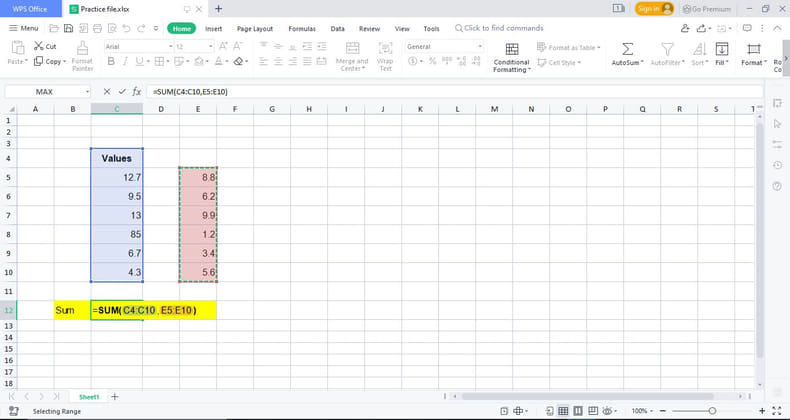This screenshot has height=420, width=790.
Task: Expand the Copy dropdown arrow
Action: point(64,61)
